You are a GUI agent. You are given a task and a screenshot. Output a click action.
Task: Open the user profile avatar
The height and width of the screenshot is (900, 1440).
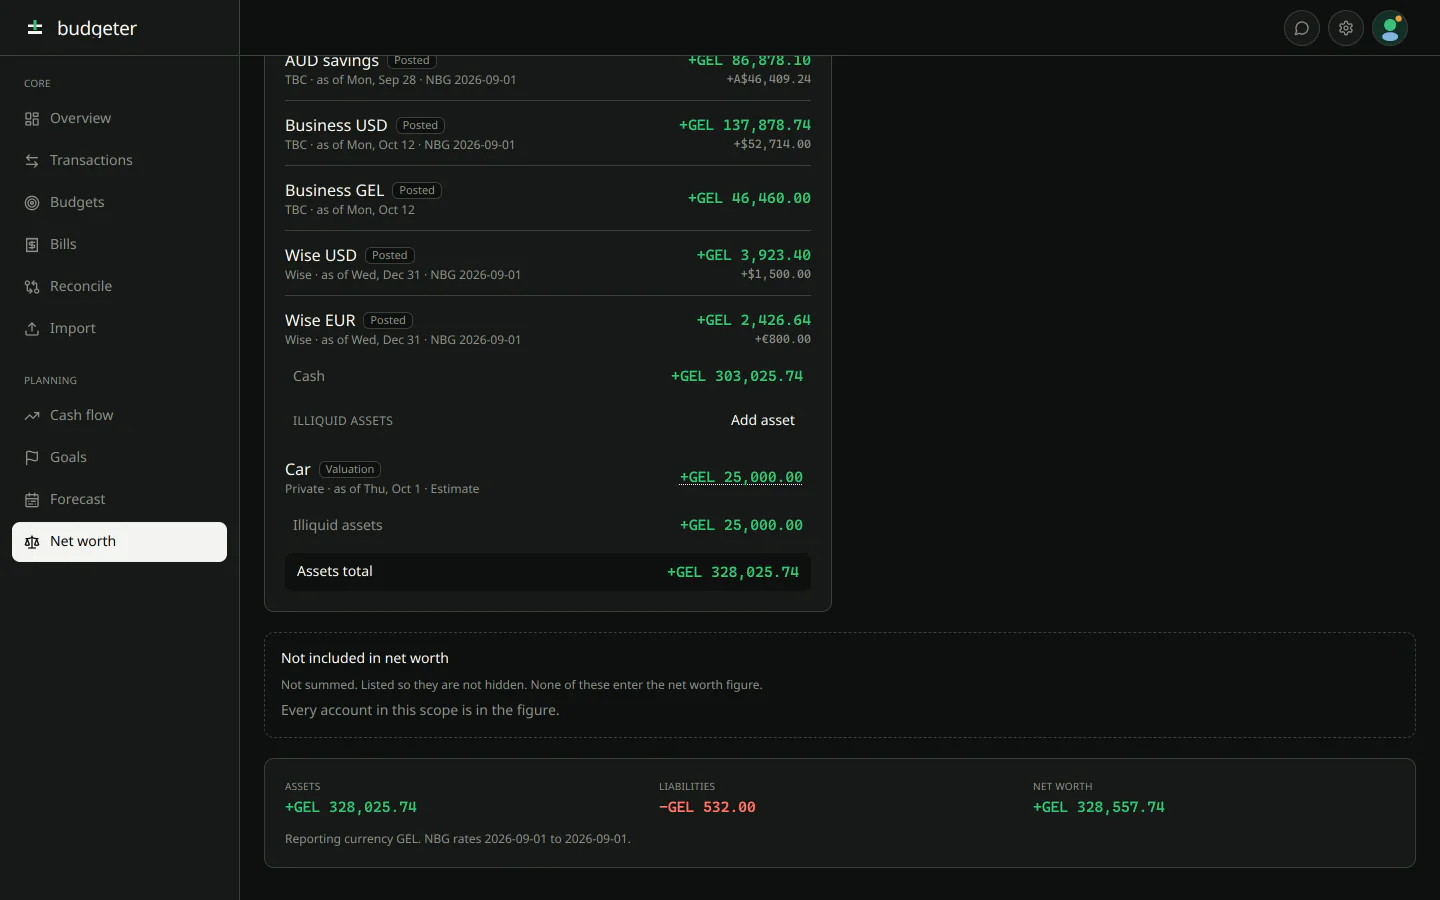(1390, 28)
